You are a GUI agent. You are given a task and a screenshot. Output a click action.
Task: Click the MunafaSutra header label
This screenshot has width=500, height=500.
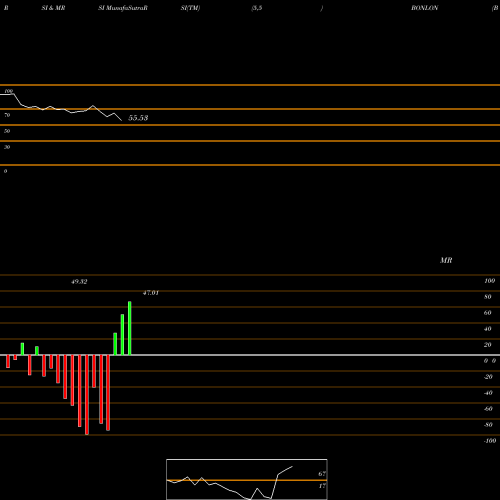[x=123, y=8]
